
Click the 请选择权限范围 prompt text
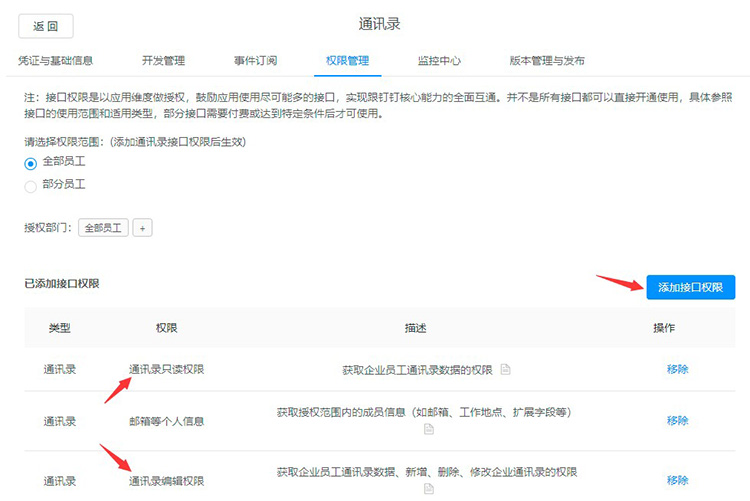coord(135,142)
